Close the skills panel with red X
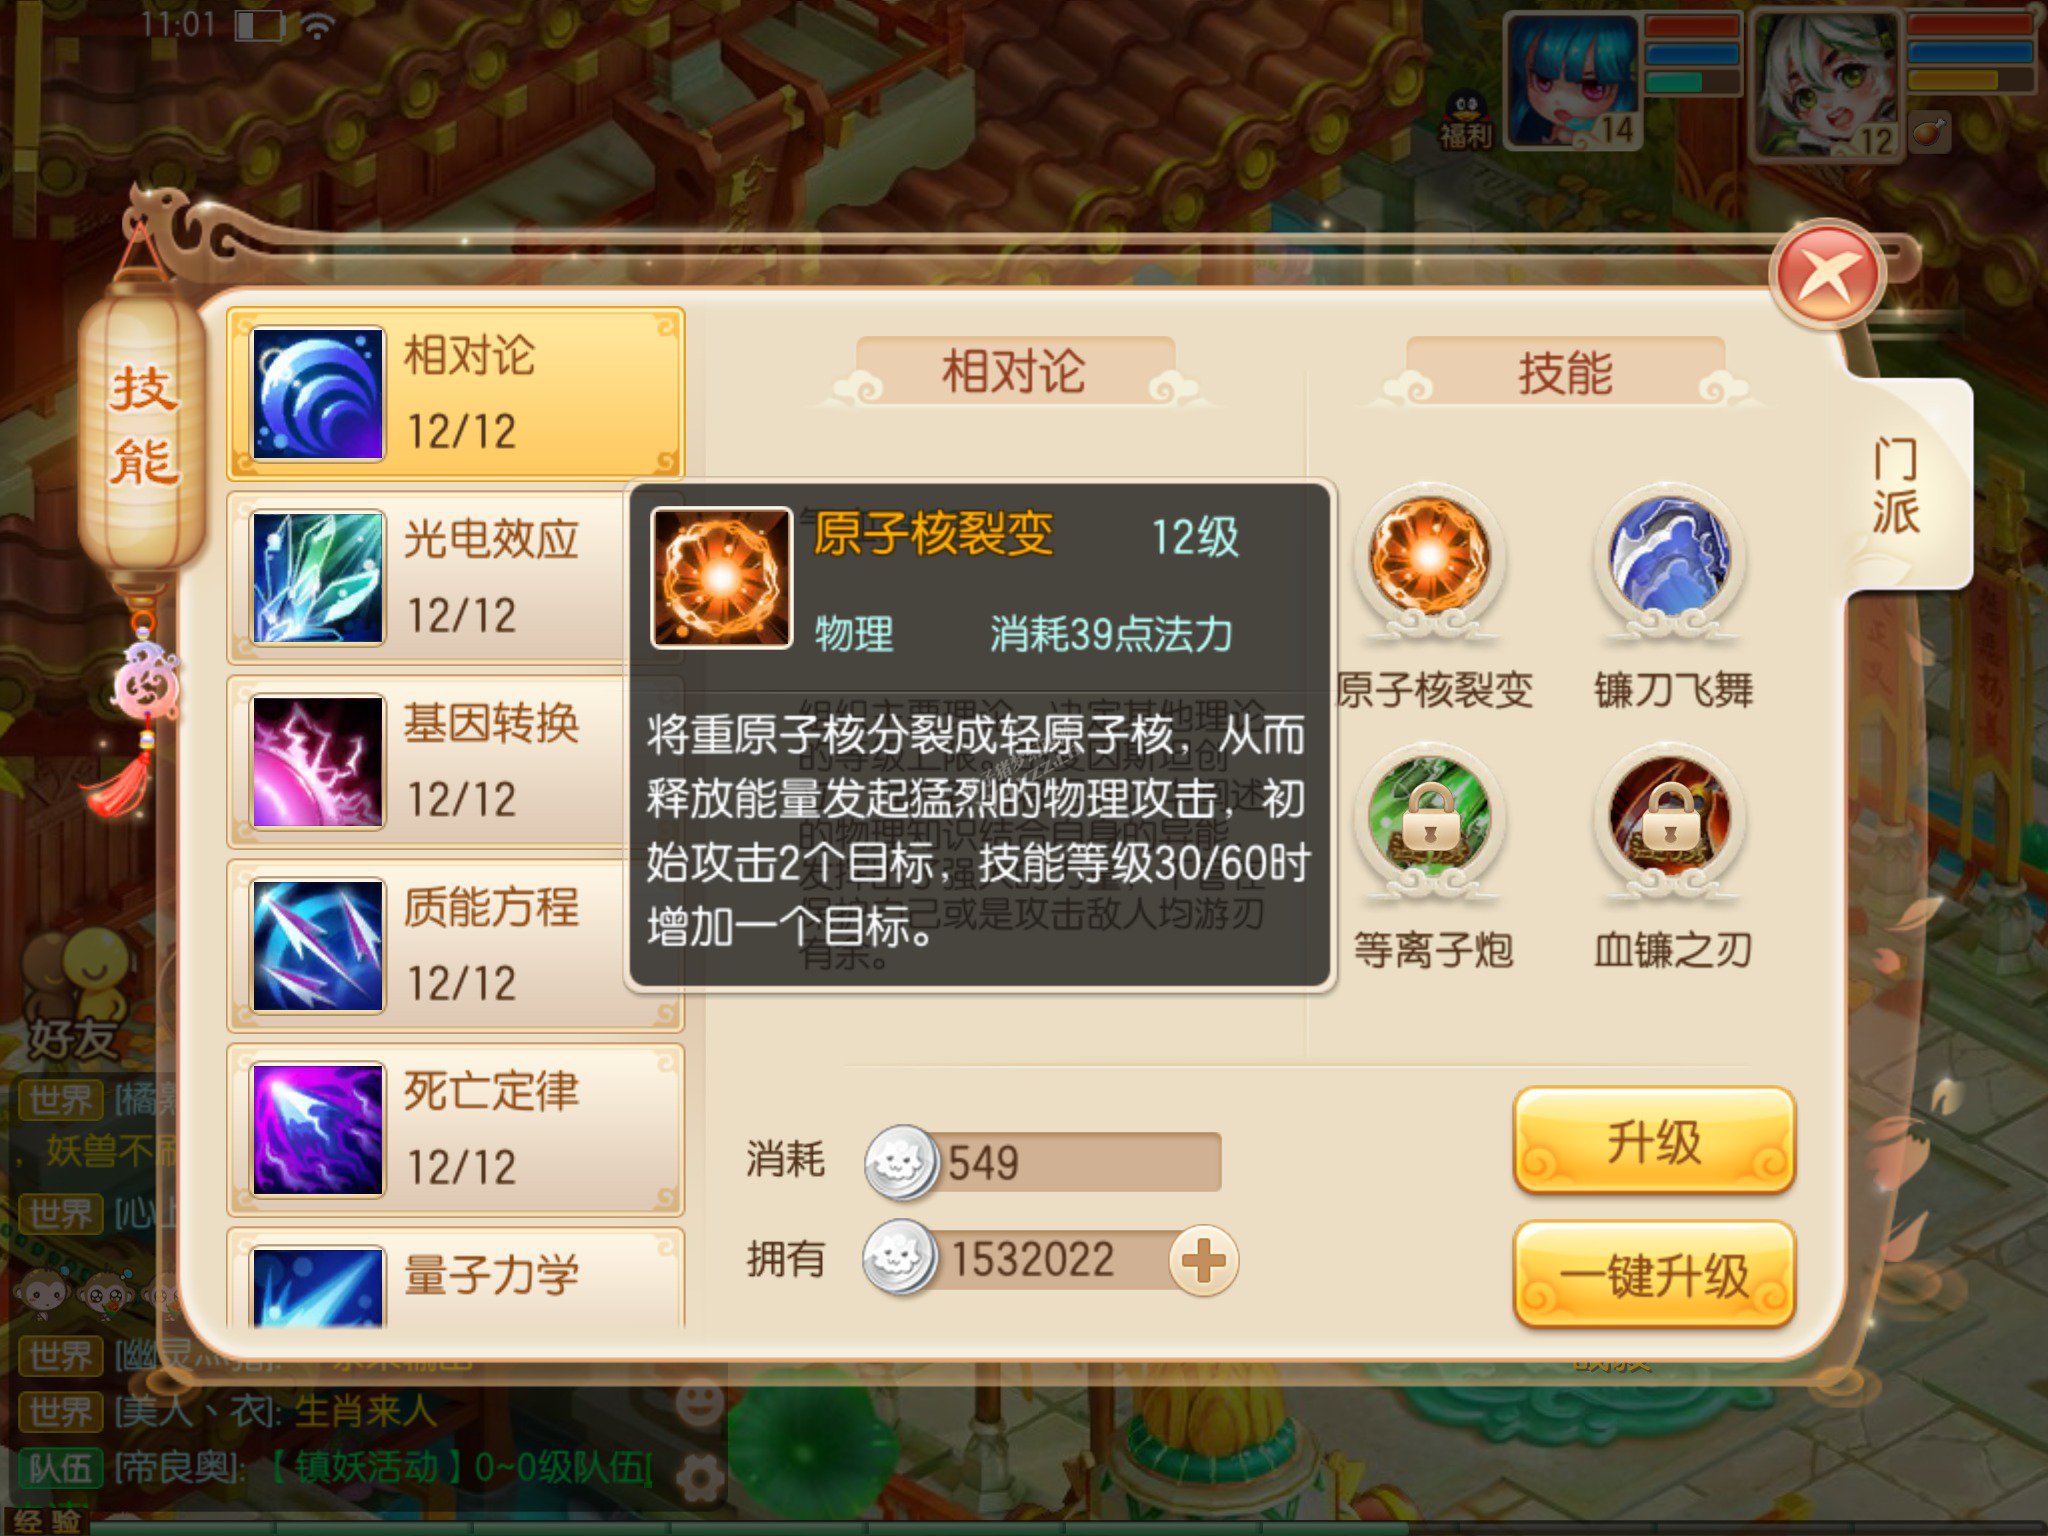This screenshot has height=1536, width=2048. [1826, 274]
